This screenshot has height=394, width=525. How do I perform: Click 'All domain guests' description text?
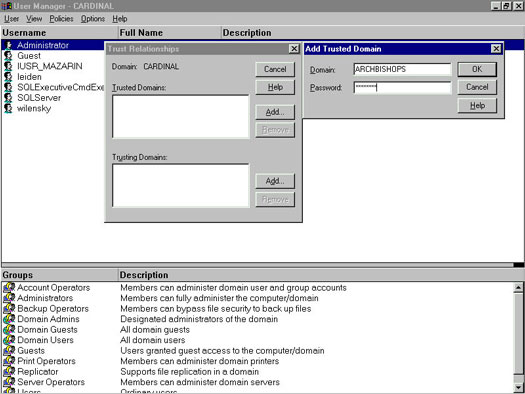[155, 330]
